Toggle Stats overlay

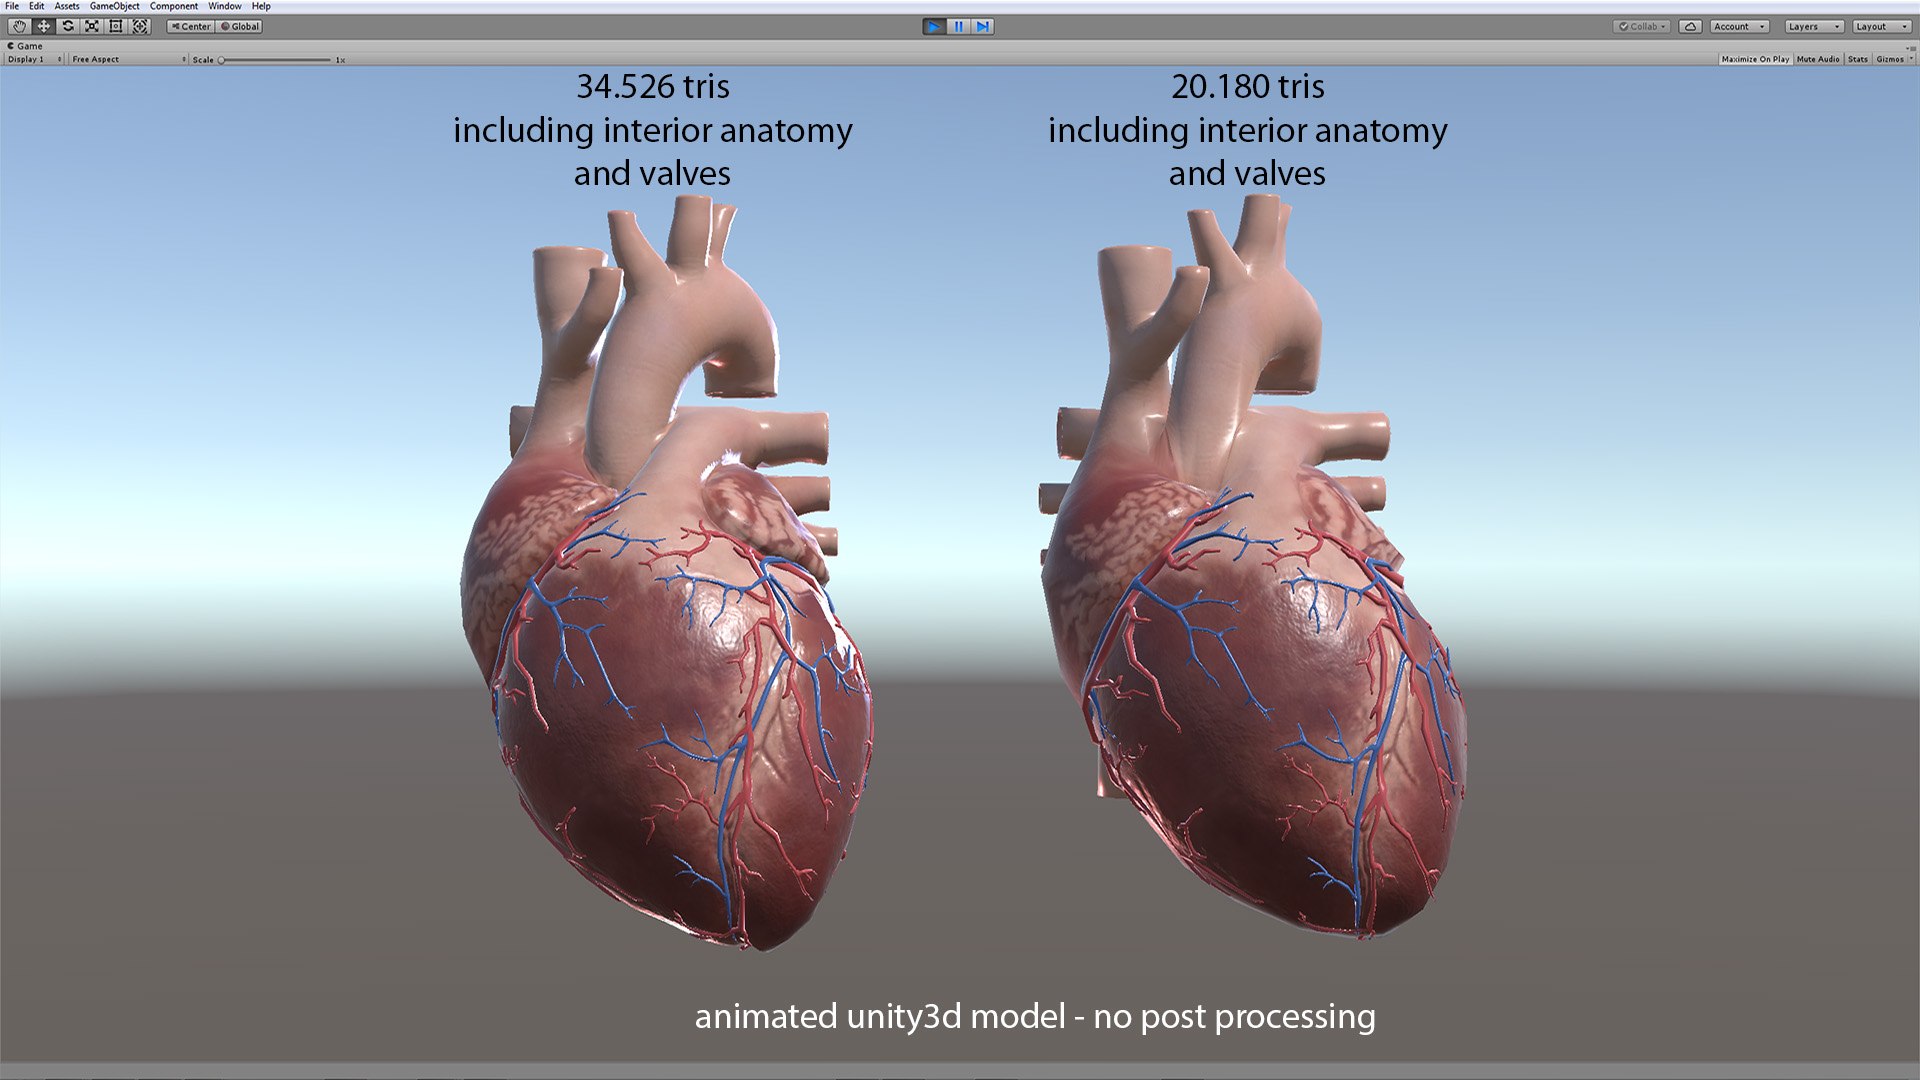tap(1858, 59)
